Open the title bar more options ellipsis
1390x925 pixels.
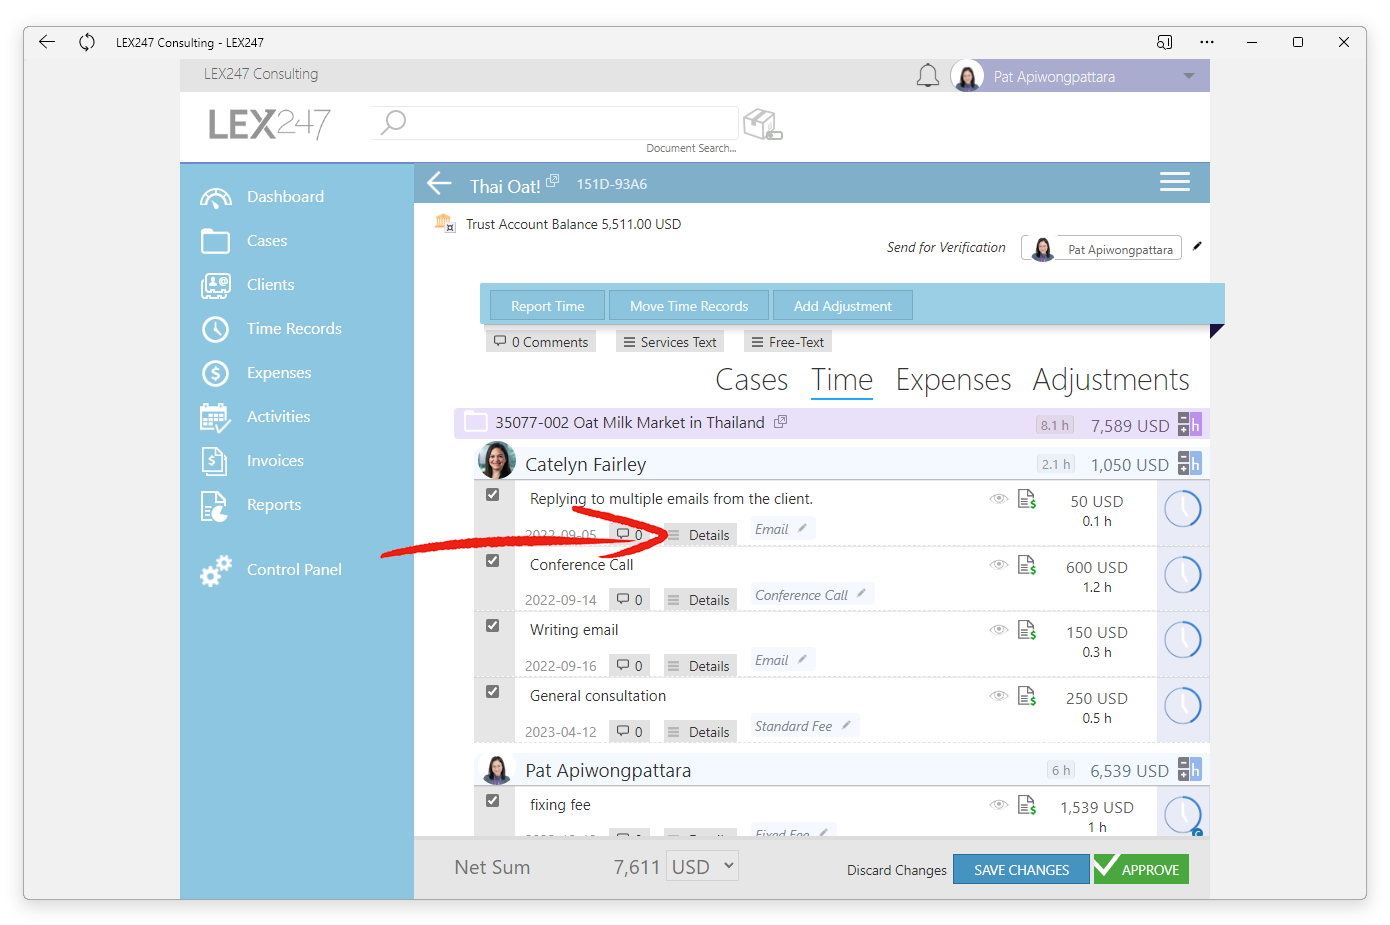1207,42
